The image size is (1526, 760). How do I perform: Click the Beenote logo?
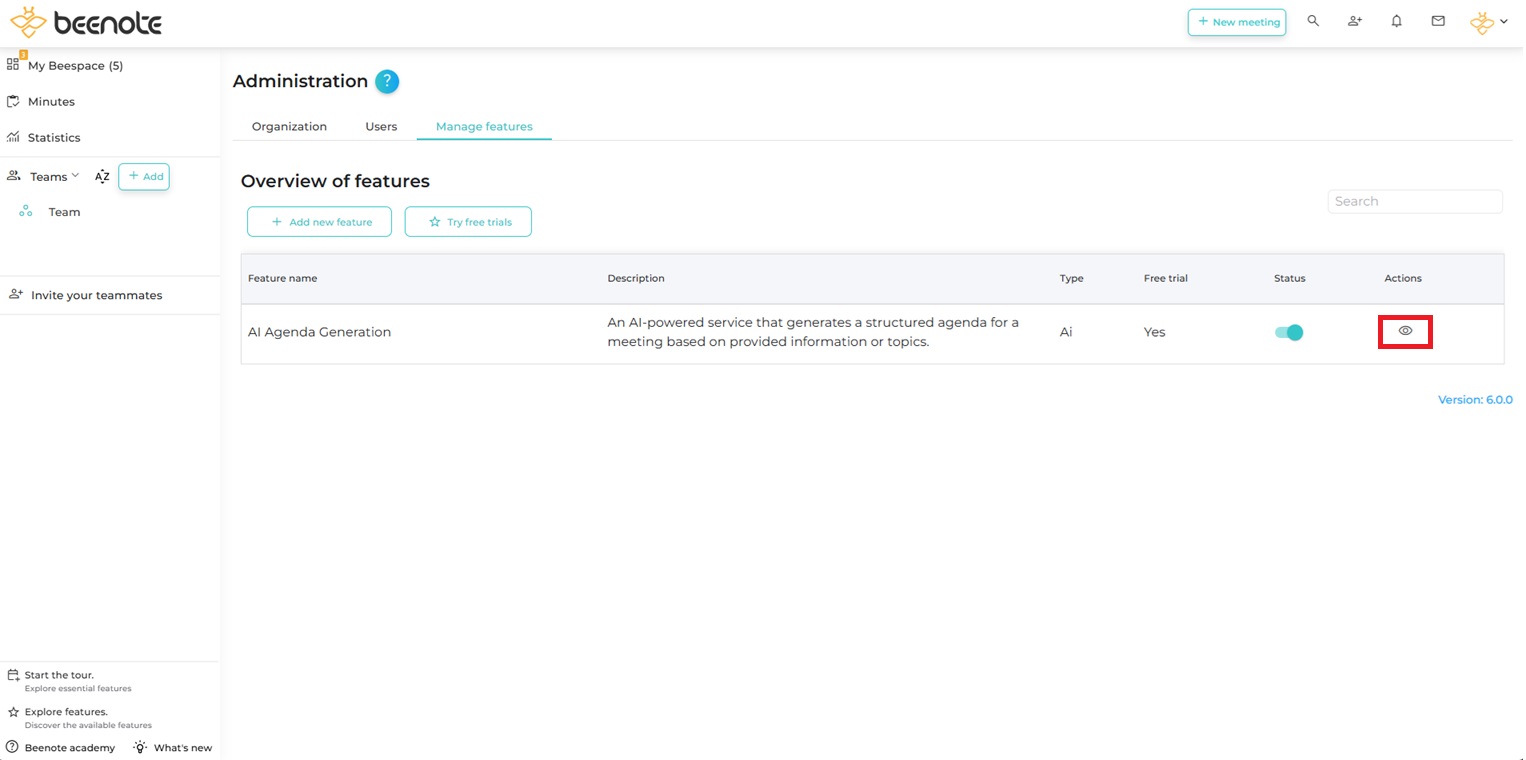pyautogui.click(x=85, y=22)
